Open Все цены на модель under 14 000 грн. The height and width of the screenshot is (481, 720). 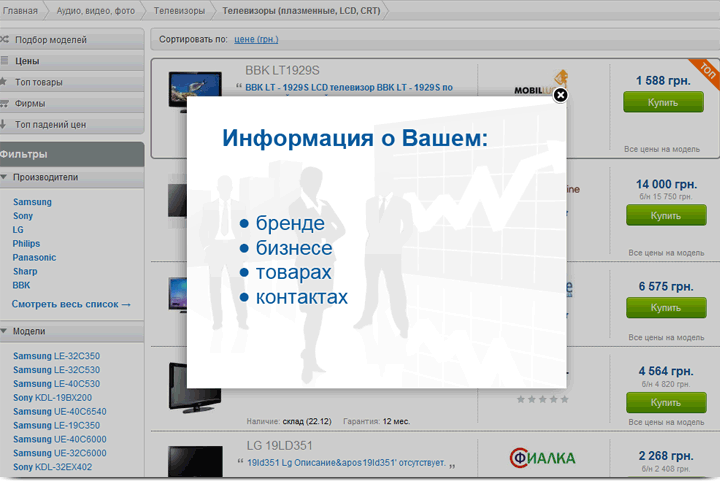point(666,253)
